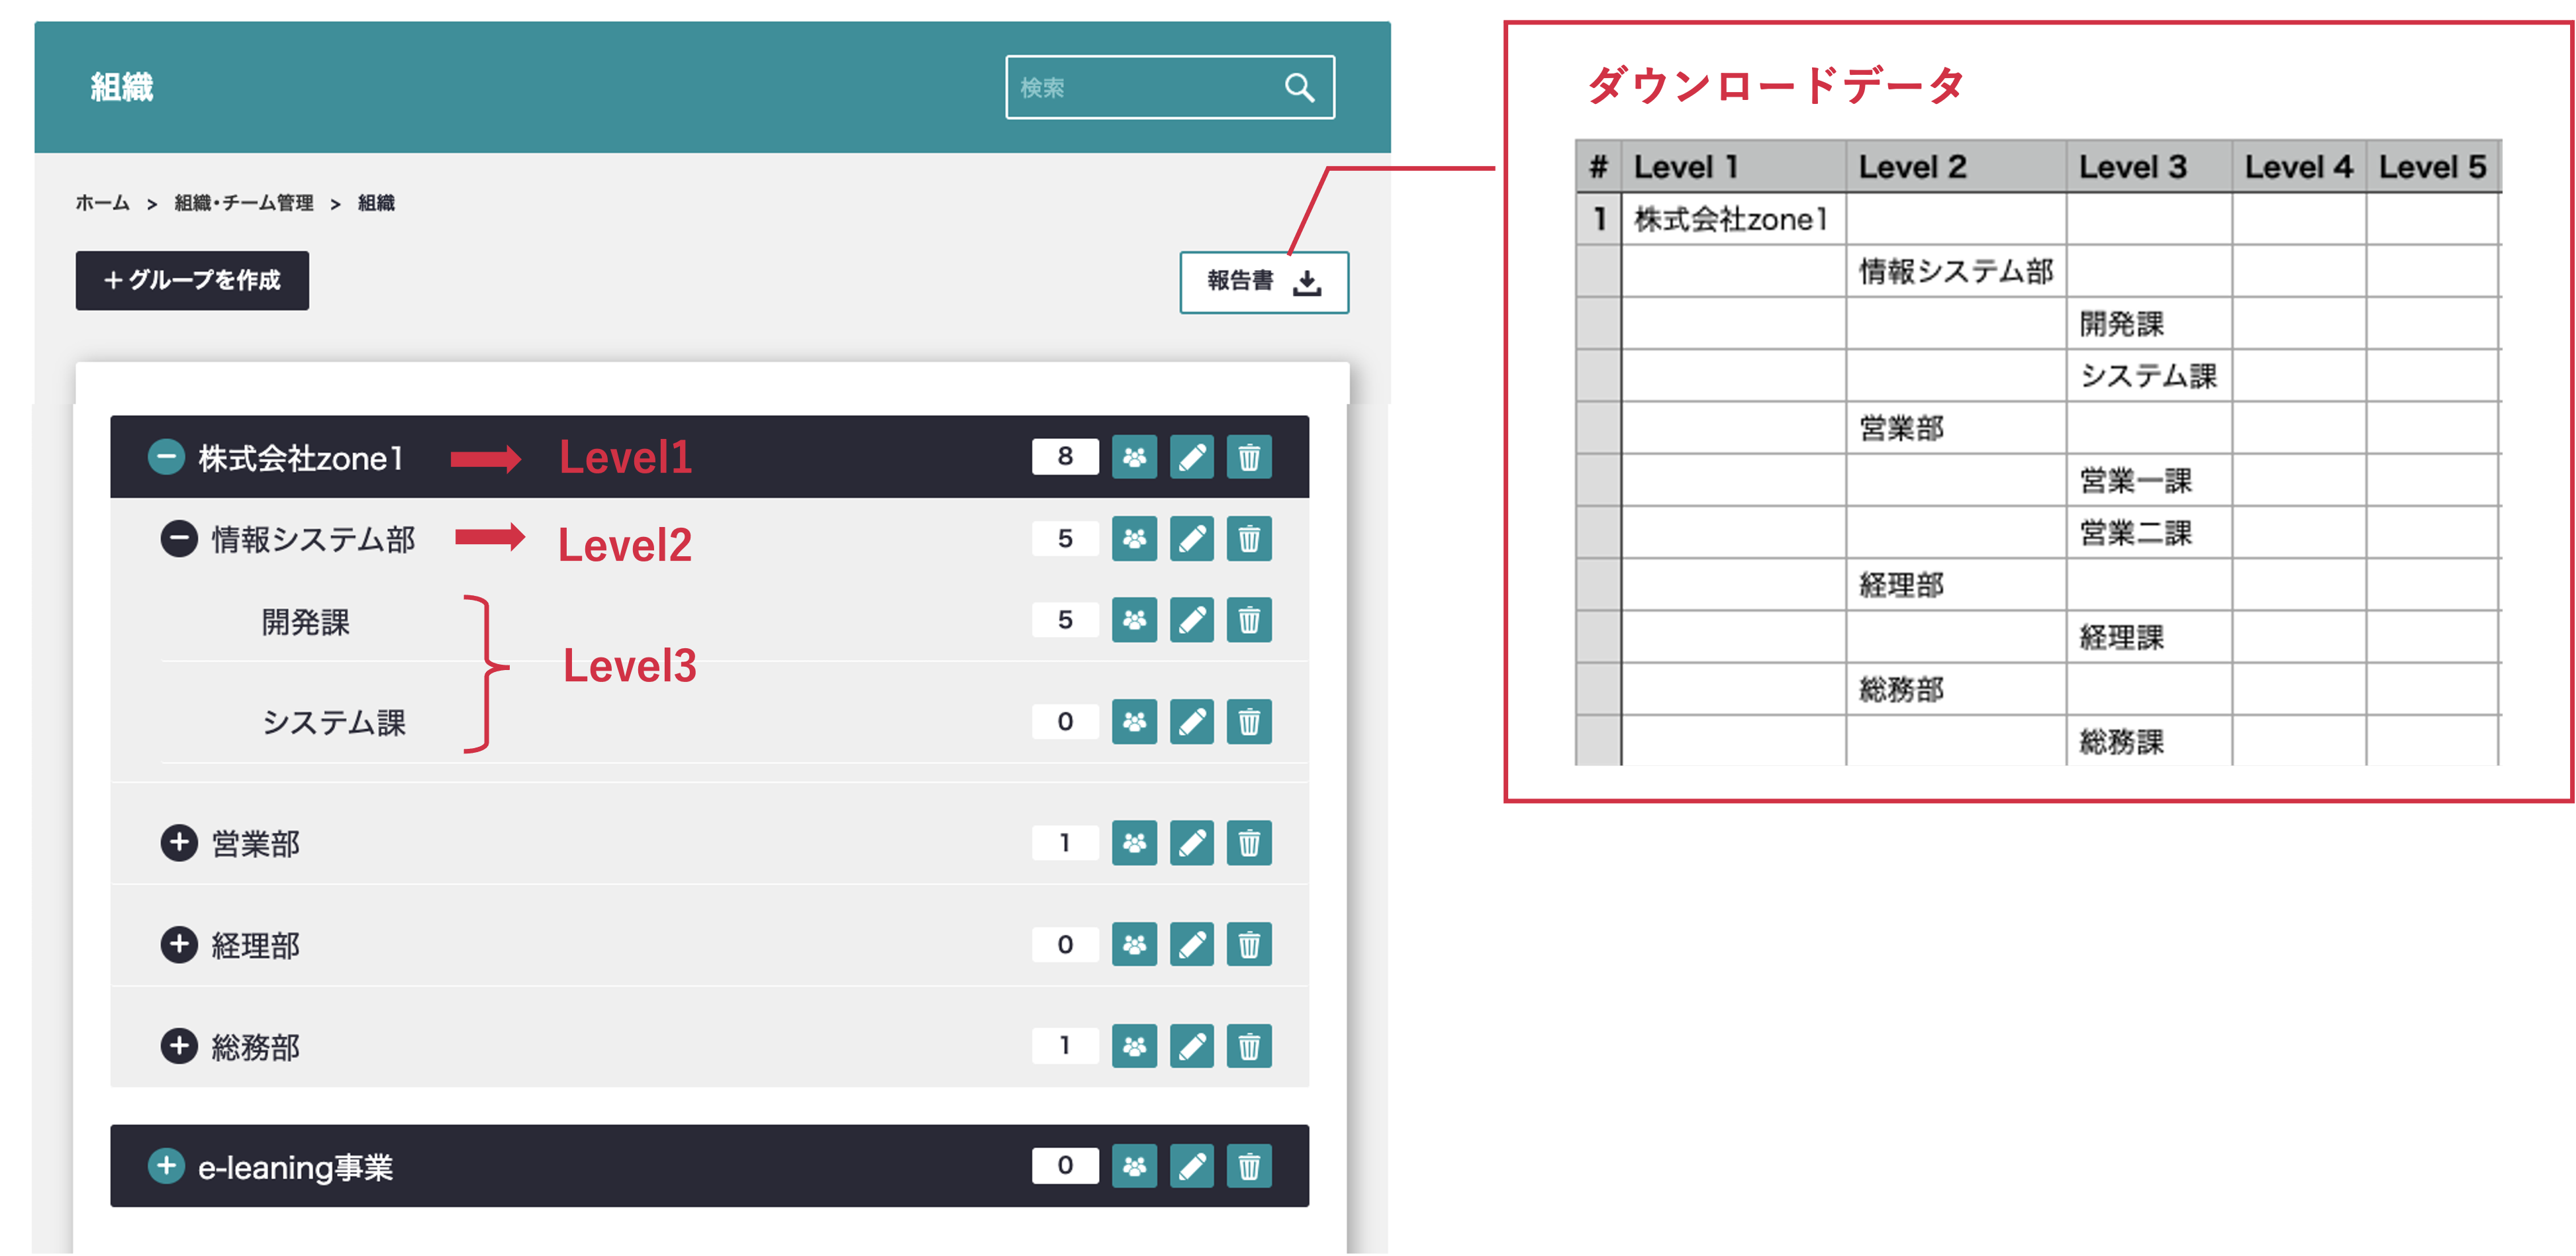Click 総務部 cell in download table
This screenshot has width=2576, height=1256.
[x=1956, y=689]
